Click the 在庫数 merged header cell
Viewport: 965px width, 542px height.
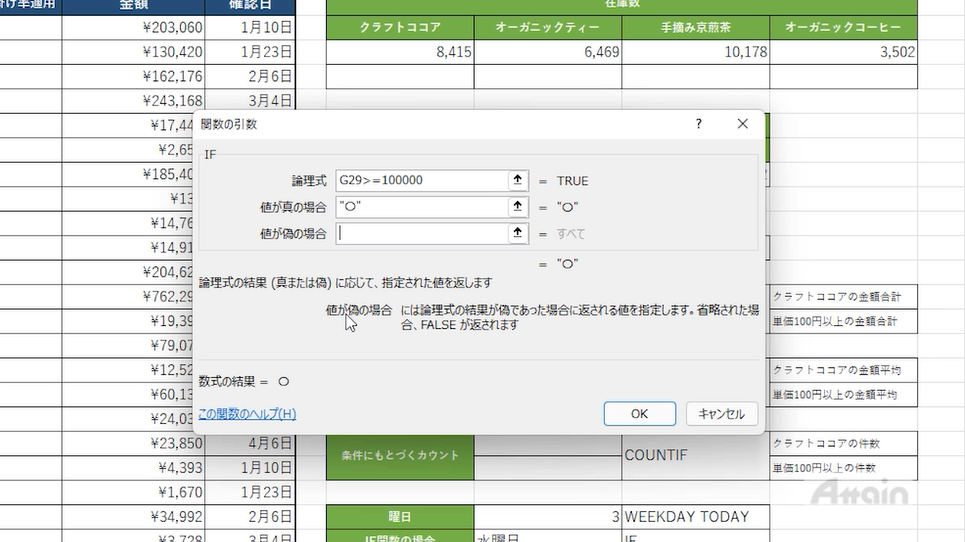[x=621, y=6]
